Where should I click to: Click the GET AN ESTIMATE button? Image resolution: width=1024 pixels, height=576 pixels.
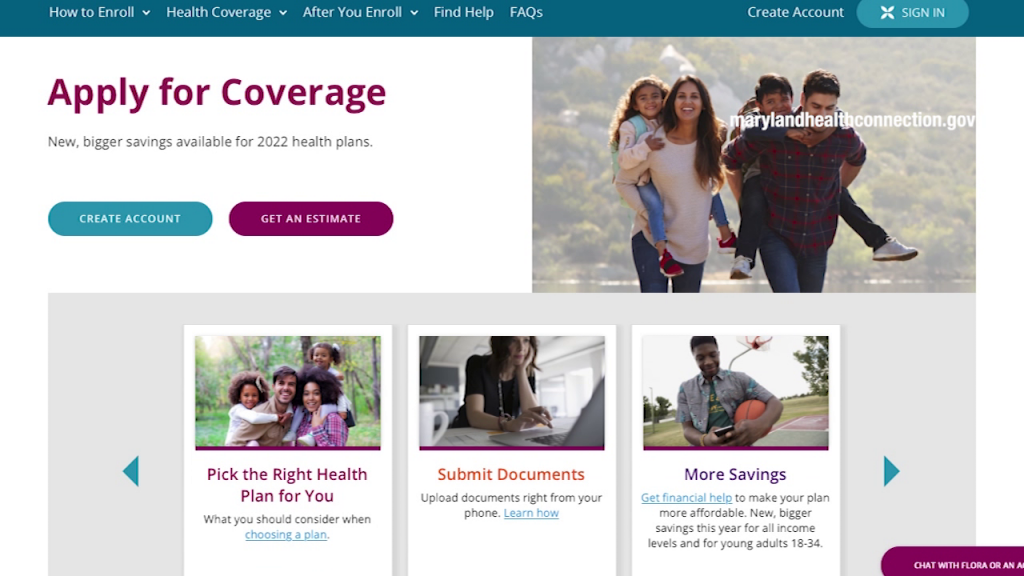(x=311, y=219)
